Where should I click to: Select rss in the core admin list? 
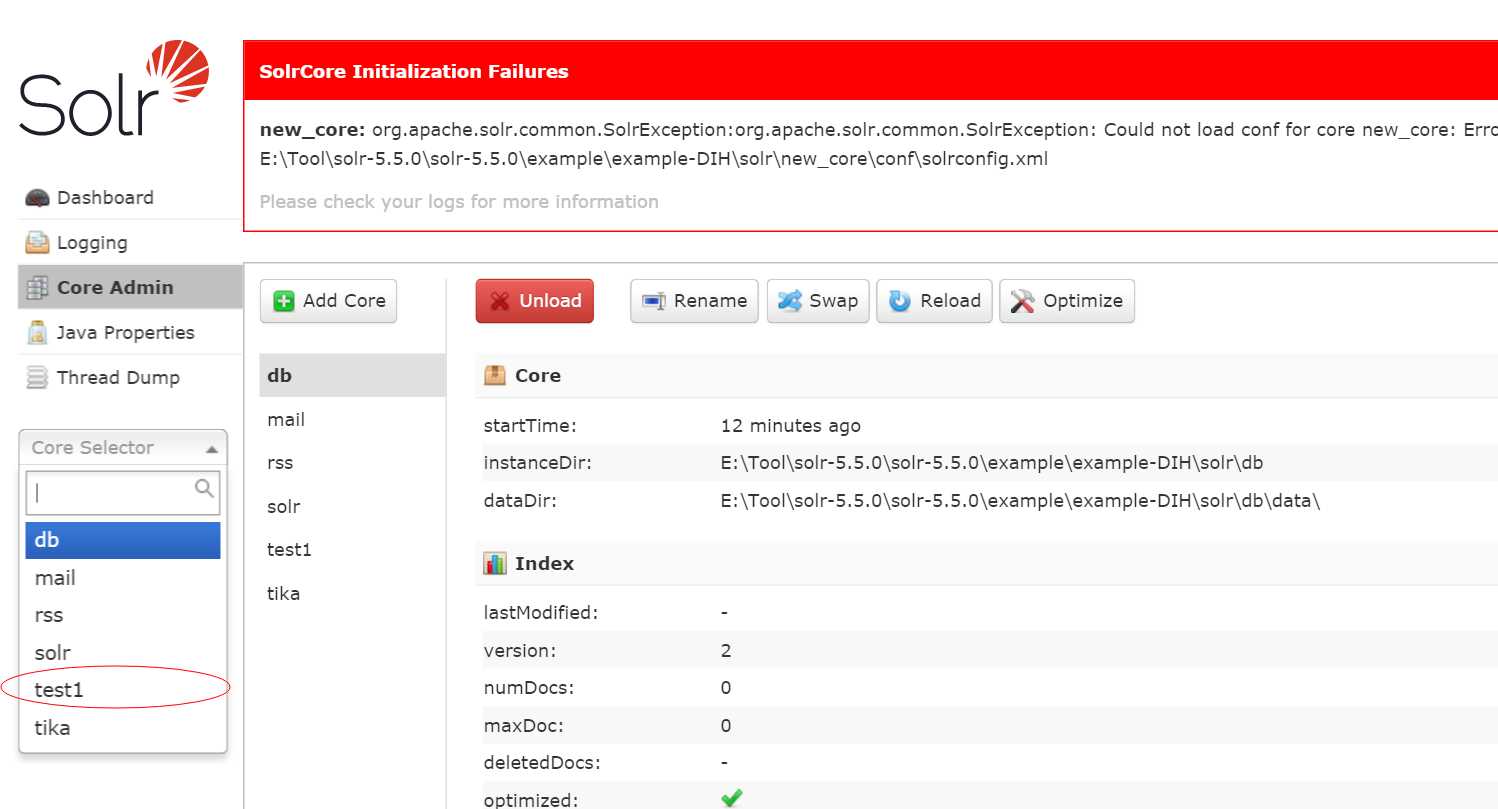point(353,463)
